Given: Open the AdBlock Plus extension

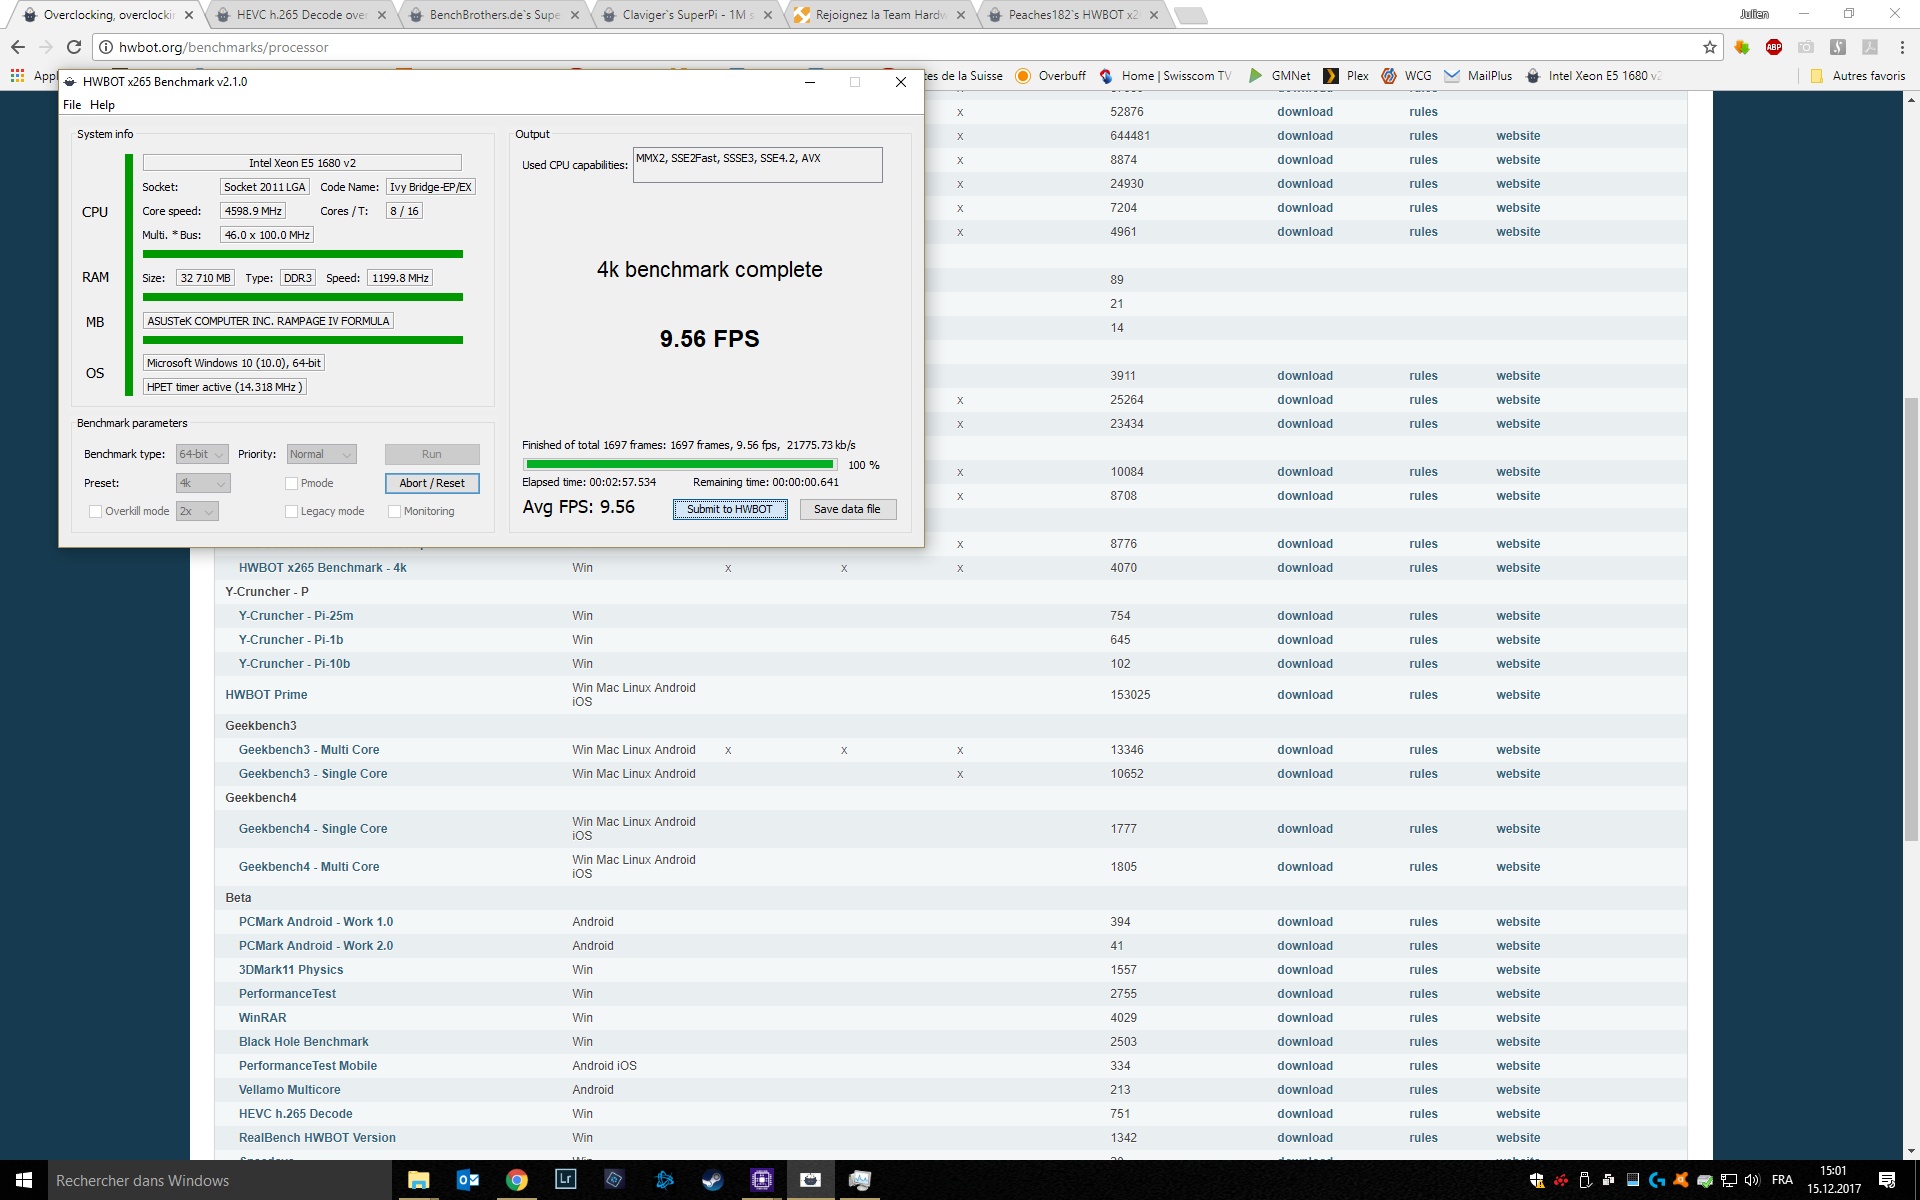Looking at the screenshot, I should tap(1774, 47).
